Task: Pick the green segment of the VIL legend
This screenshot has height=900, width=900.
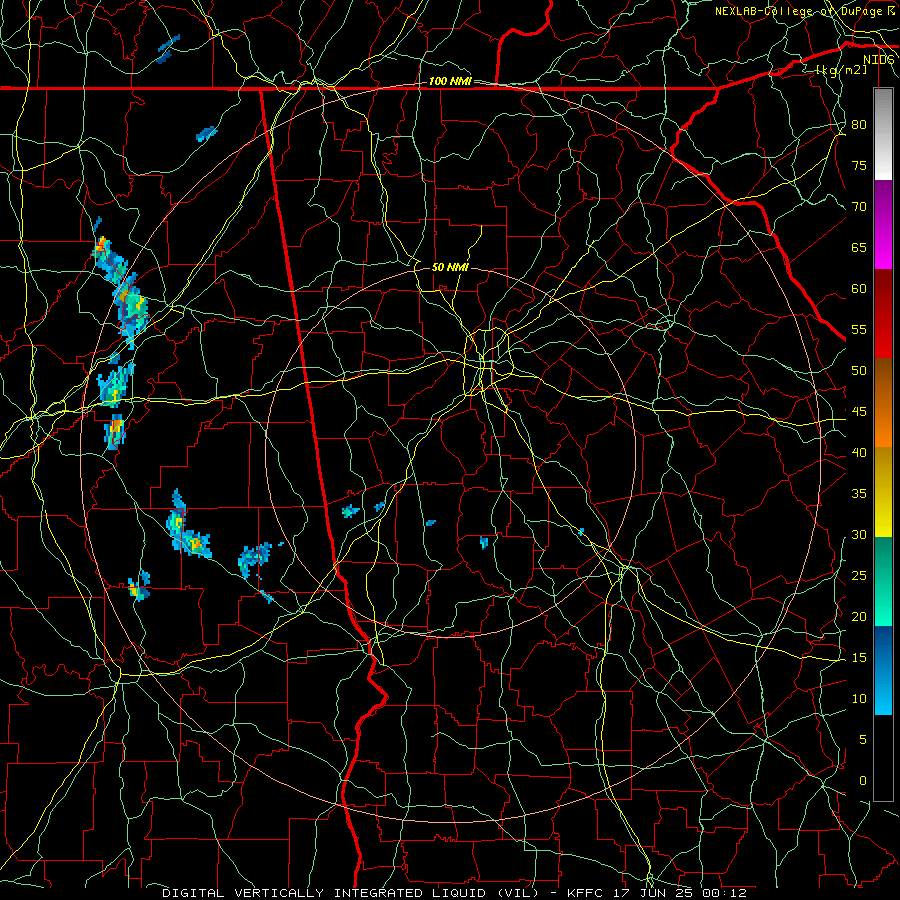Action: click(883, 581)
